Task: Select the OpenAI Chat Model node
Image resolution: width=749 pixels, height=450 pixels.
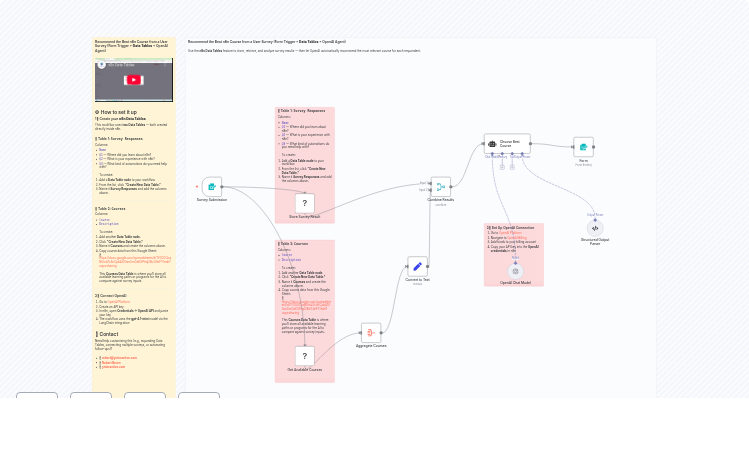Action: (x=515, y=271)
